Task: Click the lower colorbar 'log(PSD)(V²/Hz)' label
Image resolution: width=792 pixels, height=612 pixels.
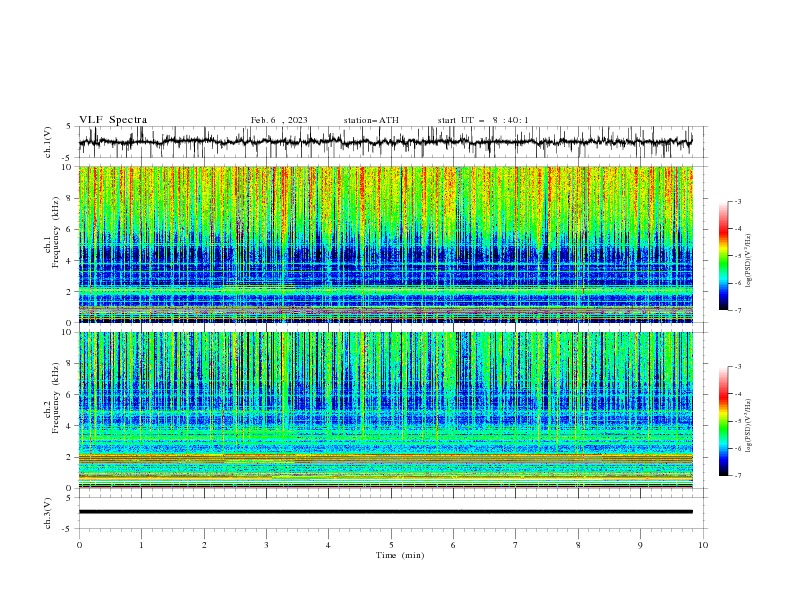Action: pos(749,425)
